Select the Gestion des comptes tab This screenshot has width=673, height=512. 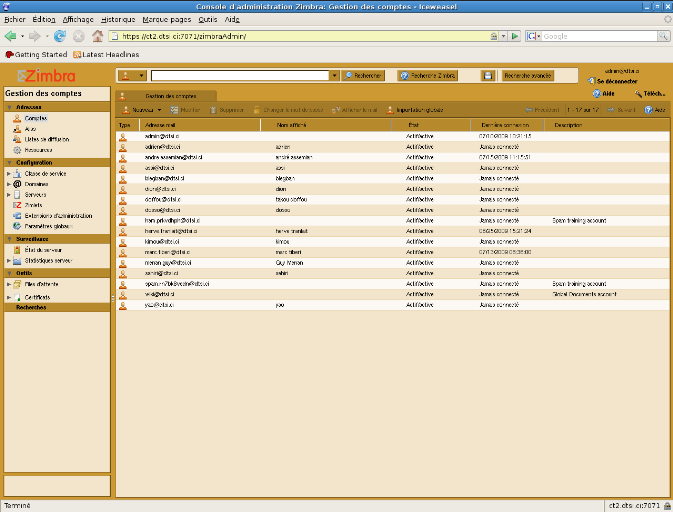pyautogui.click(x=171, y=95)
